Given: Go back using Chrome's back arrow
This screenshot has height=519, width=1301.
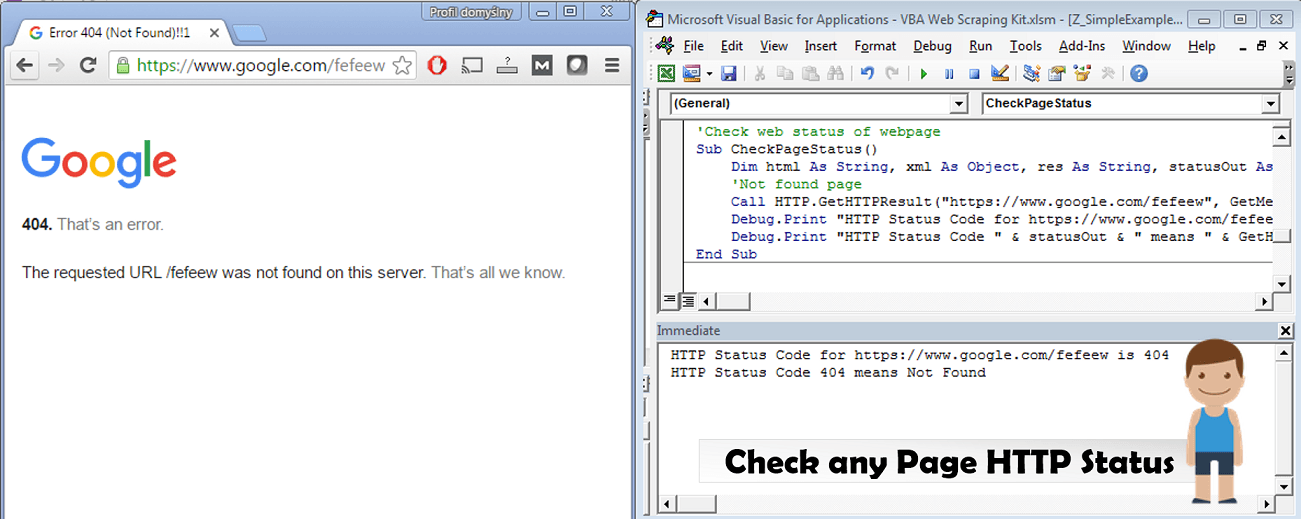Looking at the screenshot, I should (x=24, y=66).
